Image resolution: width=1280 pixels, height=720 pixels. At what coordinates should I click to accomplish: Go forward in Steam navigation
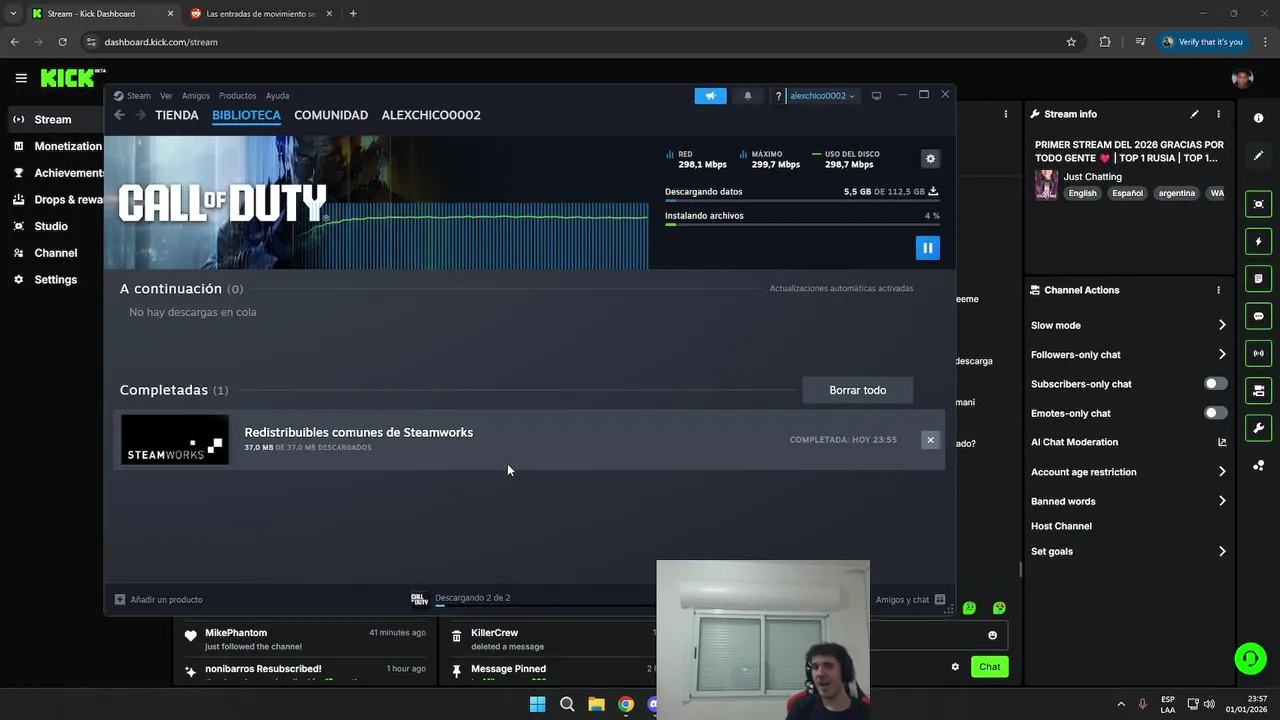click(141, 115)
